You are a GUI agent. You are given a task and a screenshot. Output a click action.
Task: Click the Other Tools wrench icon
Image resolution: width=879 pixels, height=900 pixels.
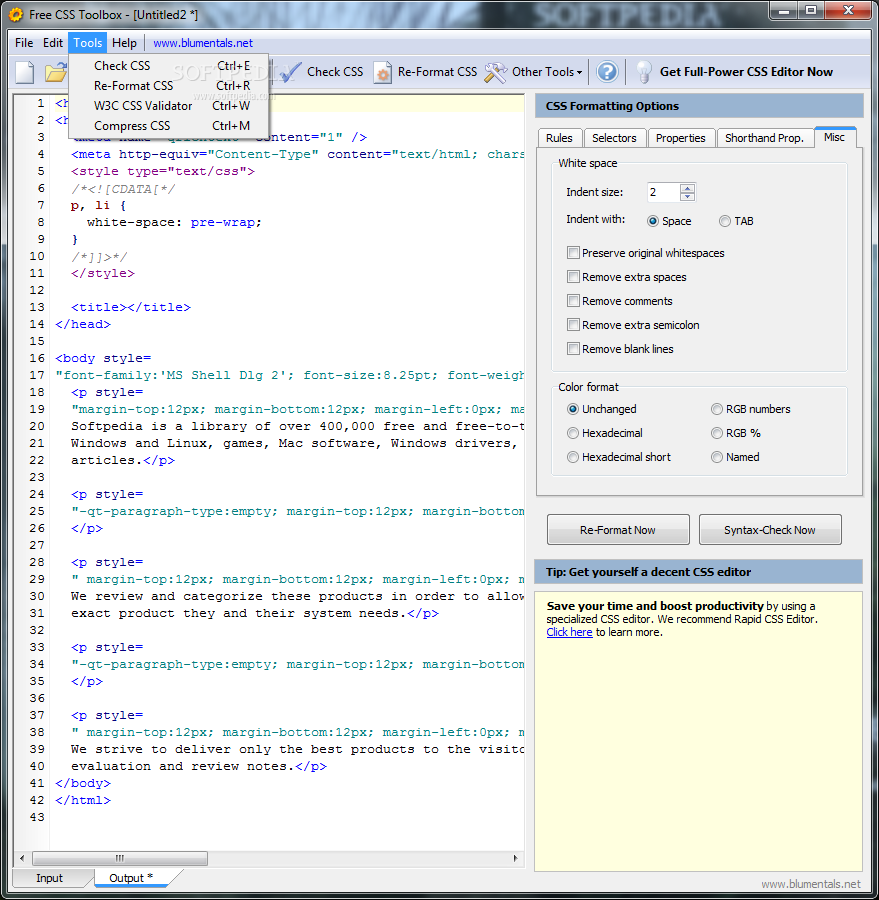(x=495, y=72)
